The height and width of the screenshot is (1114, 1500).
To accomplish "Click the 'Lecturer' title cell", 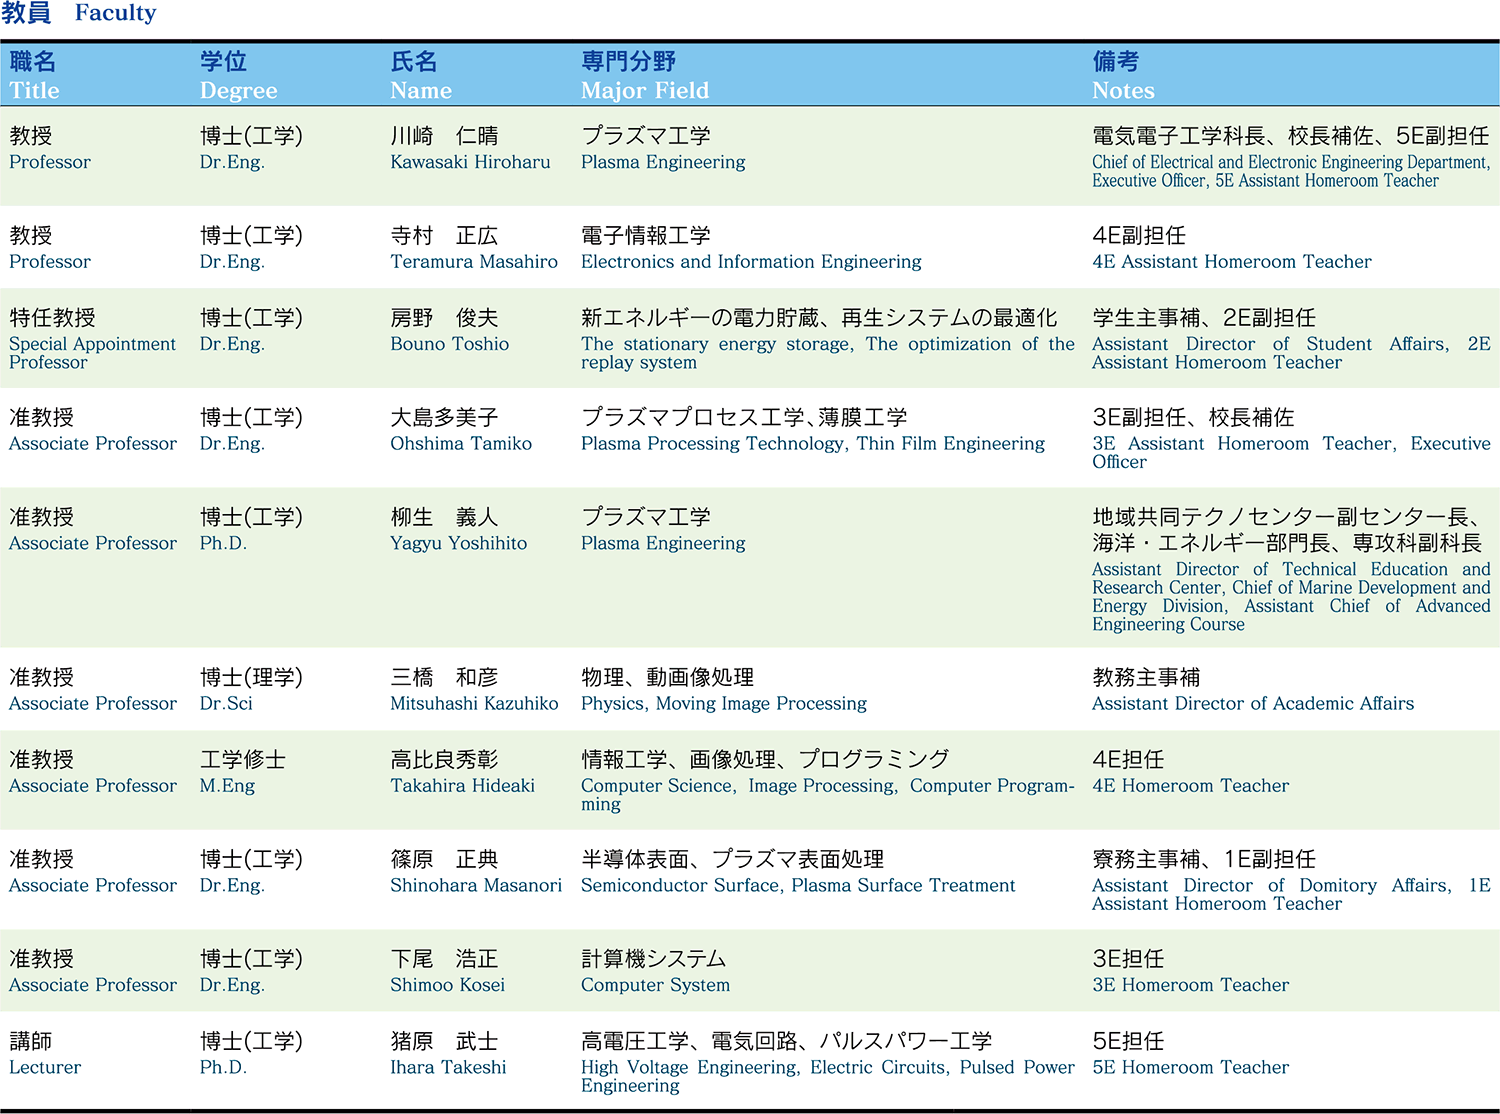I will [45, 1067].
